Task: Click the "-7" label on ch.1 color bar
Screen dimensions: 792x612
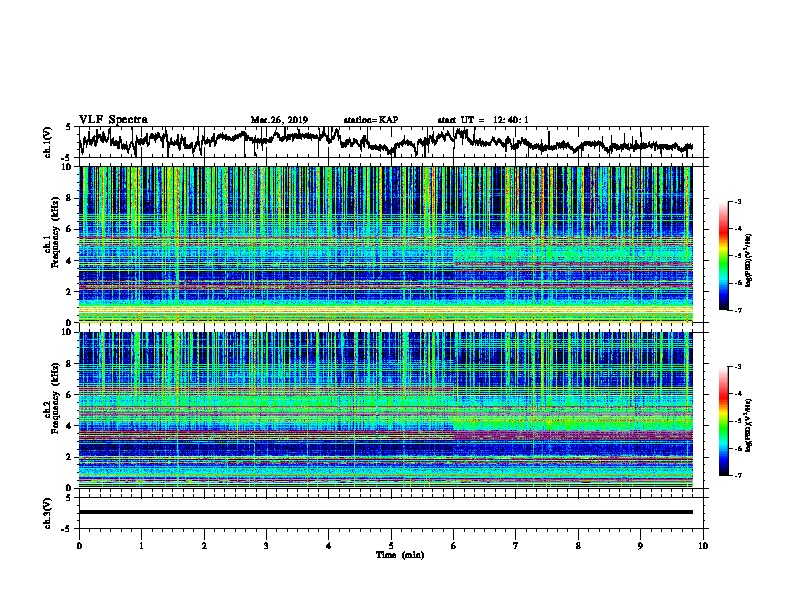Action: click(738, 310)
